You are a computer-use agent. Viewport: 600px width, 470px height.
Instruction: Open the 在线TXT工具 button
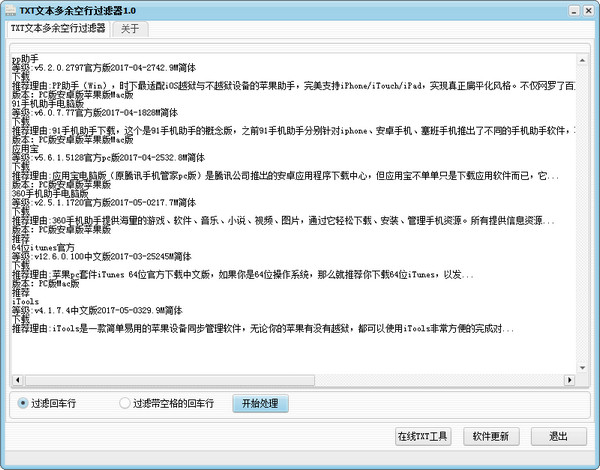coord(423,436)
